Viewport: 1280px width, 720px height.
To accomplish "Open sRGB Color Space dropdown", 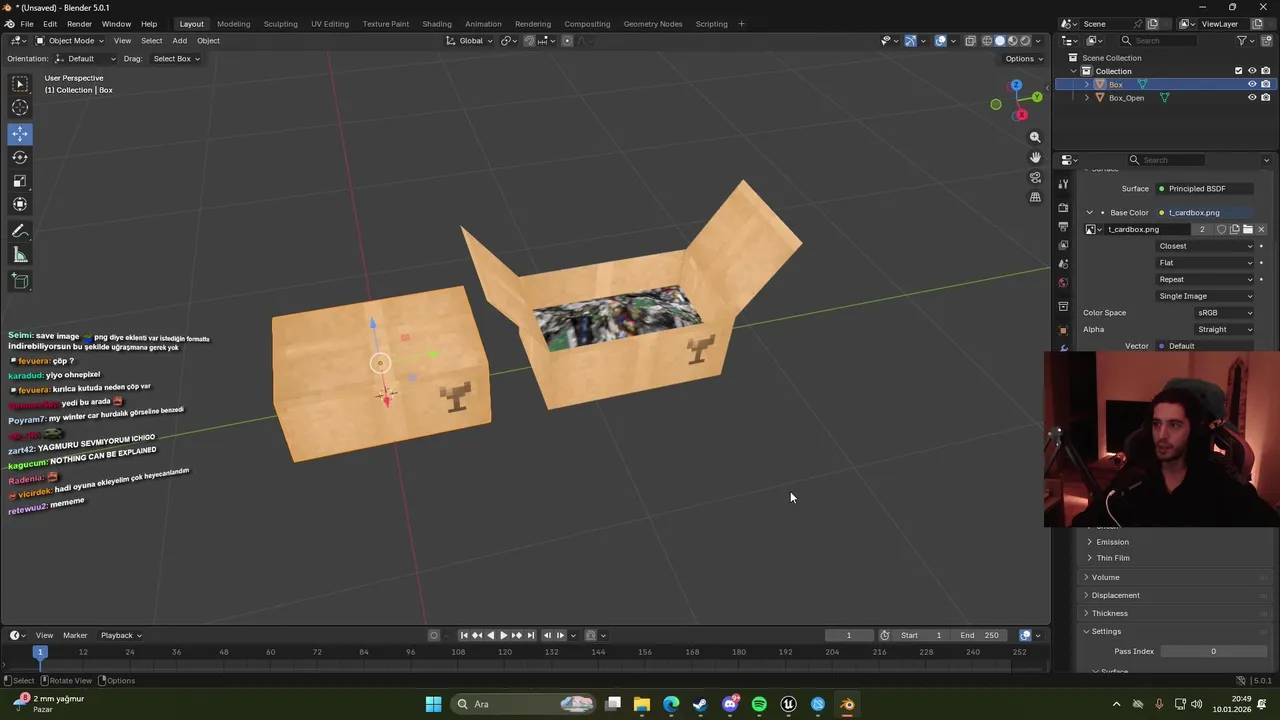I will [x=1225, y=313].
